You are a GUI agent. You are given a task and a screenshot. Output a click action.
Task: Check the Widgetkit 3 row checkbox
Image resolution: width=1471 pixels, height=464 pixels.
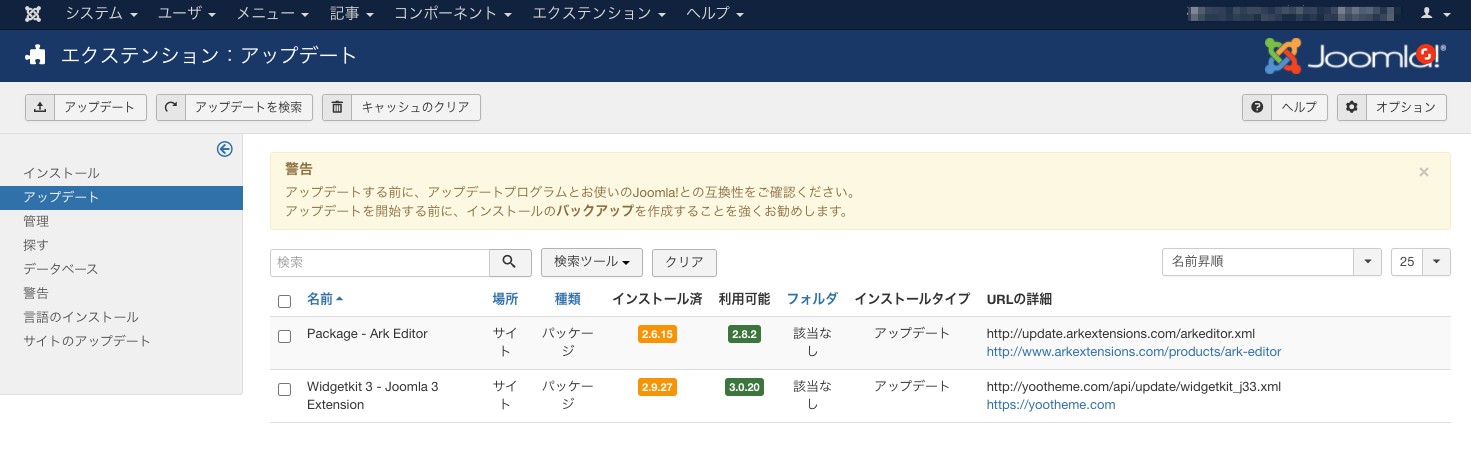point(285,389)
